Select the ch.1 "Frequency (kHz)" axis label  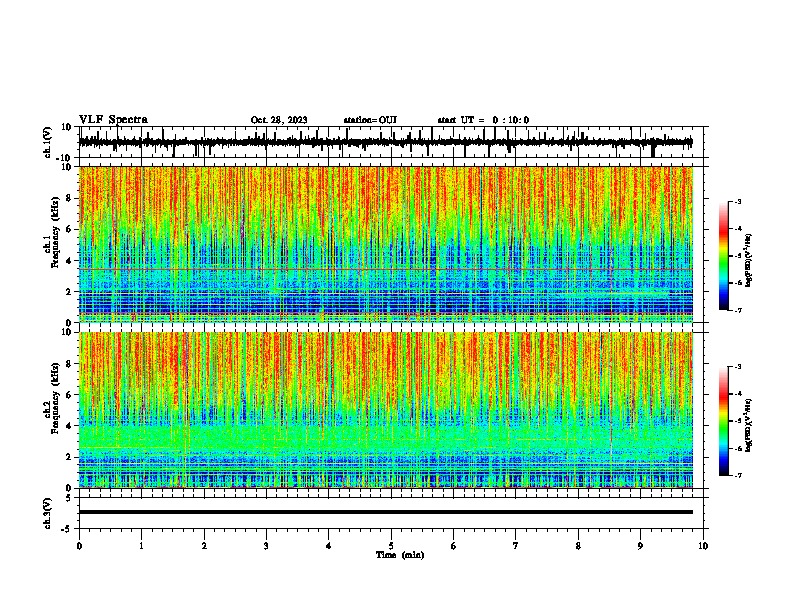(x=55, y=233)
